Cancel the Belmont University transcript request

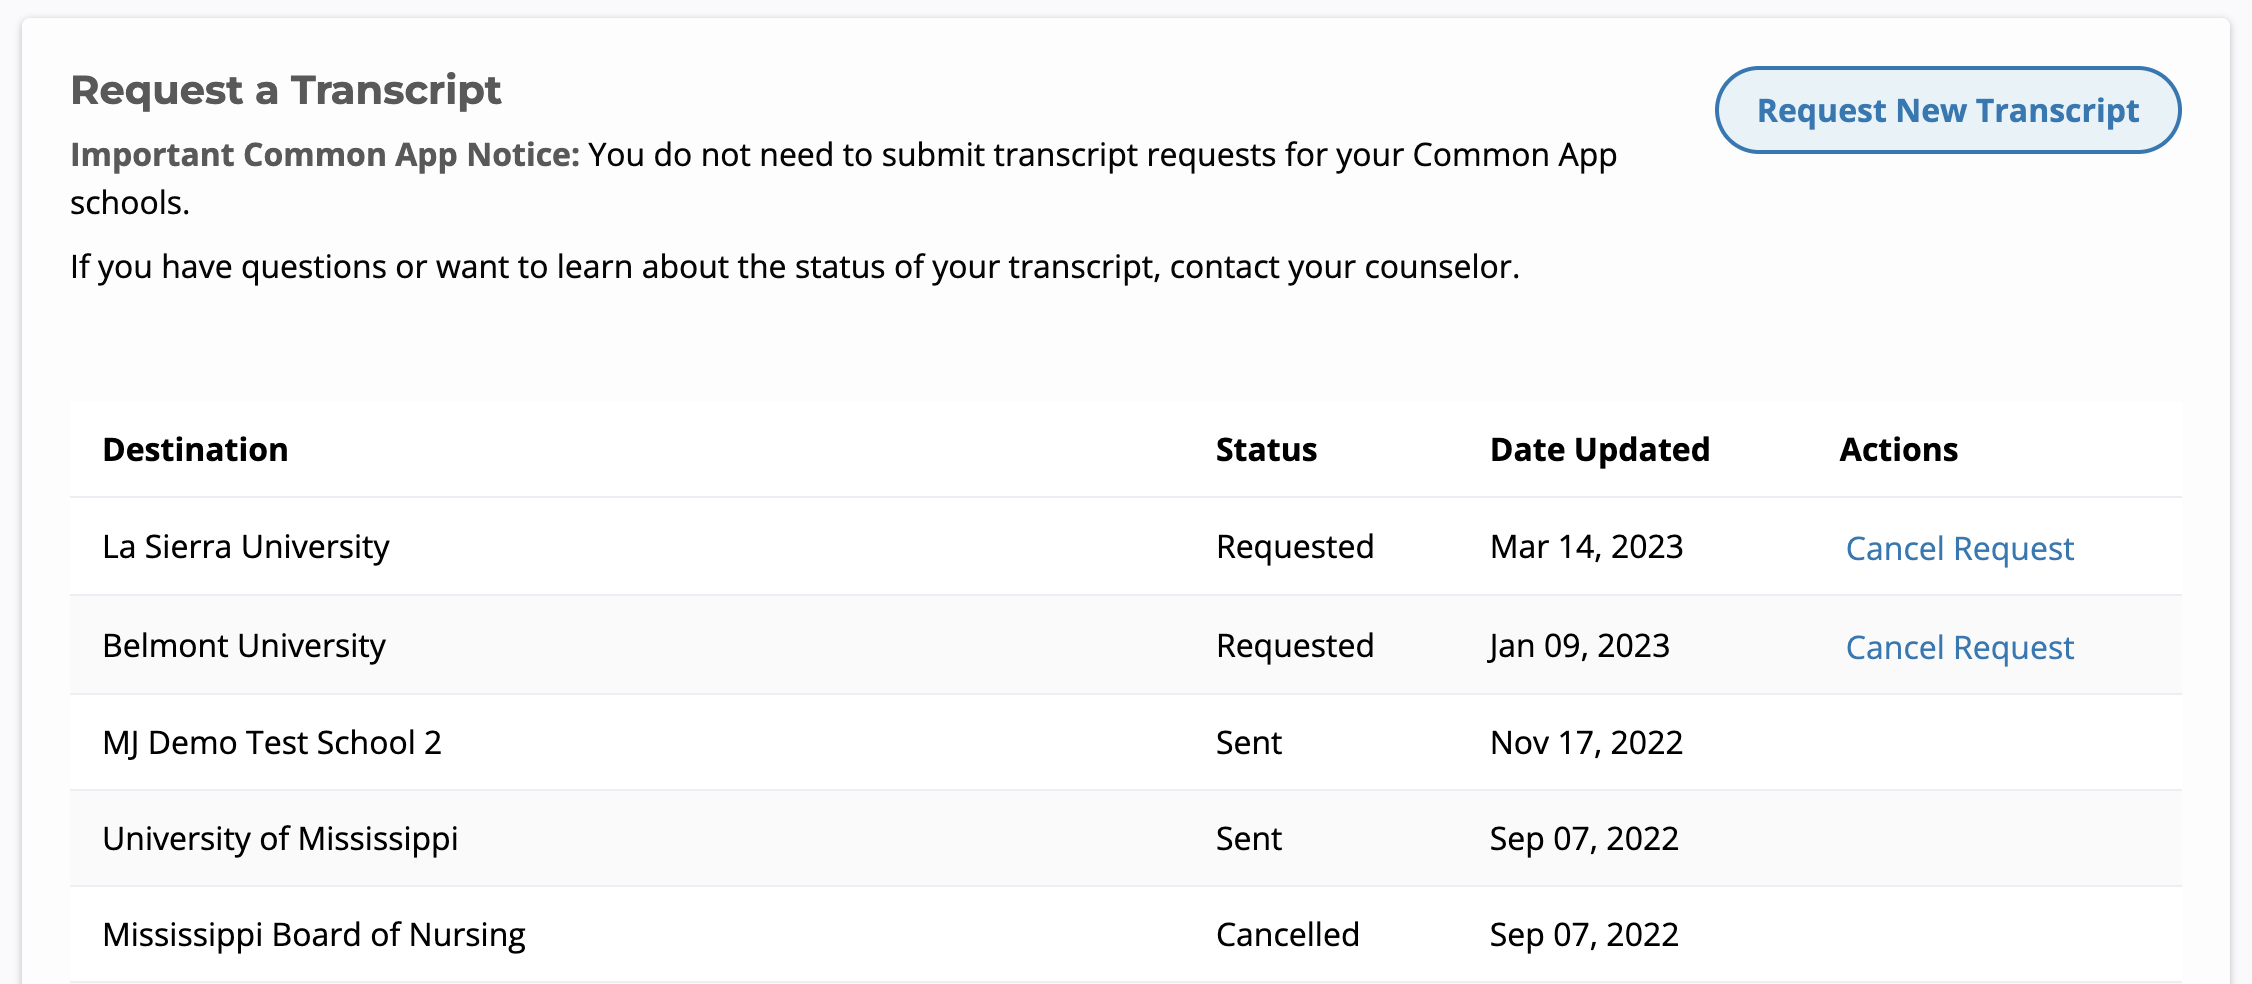[x=1959, y=647]
